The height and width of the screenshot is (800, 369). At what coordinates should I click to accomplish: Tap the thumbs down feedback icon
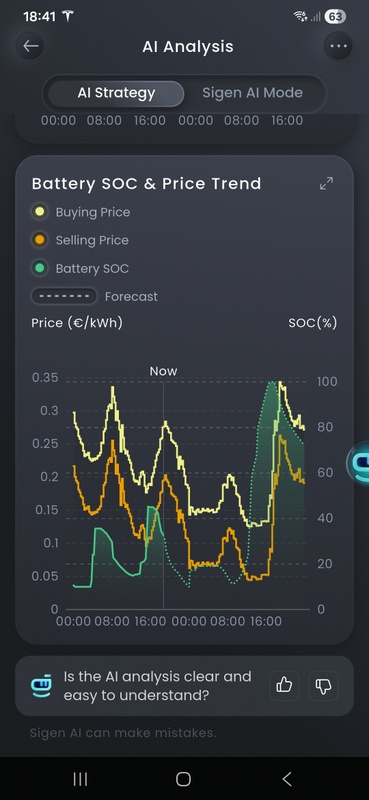click(x=324, y=685)
